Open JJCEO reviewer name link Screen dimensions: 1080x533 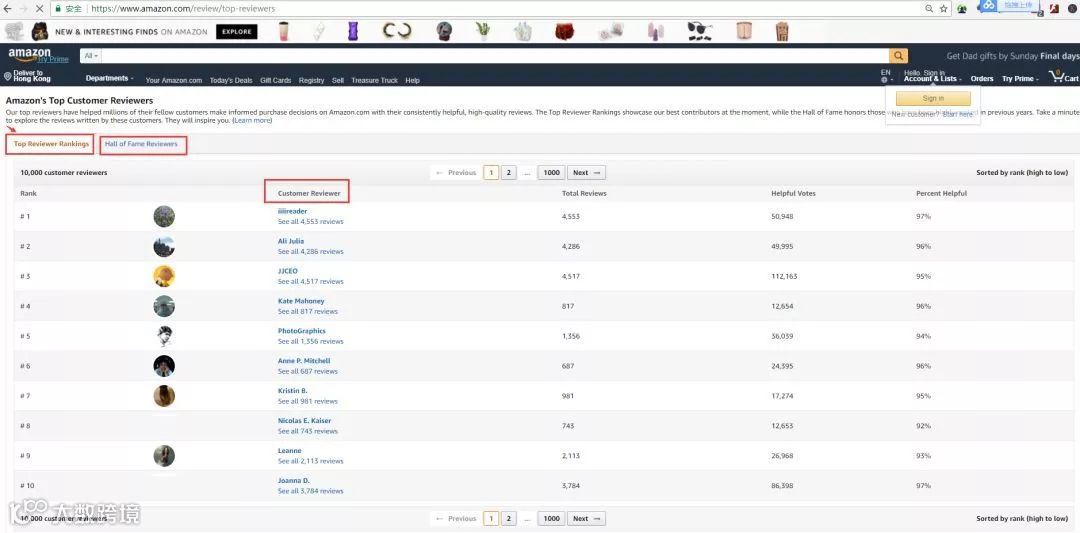coord(288,271)
